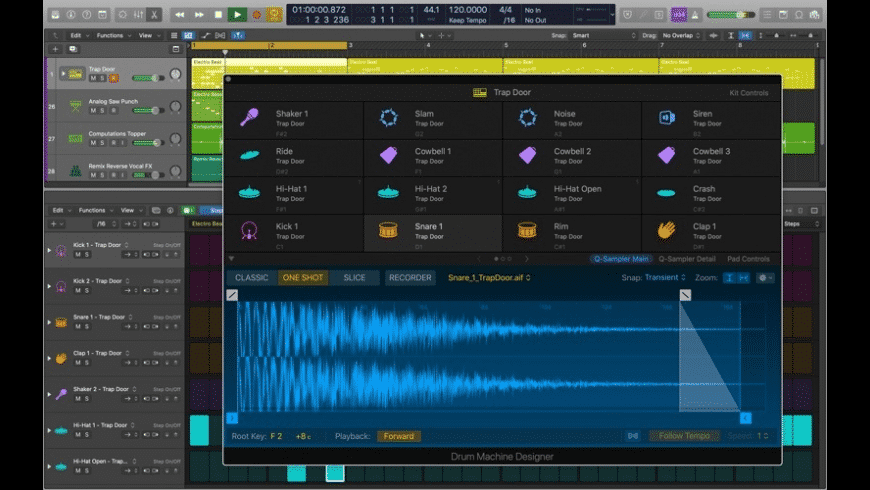Select the Hi-Hat 1 pad

pos(294,195)
